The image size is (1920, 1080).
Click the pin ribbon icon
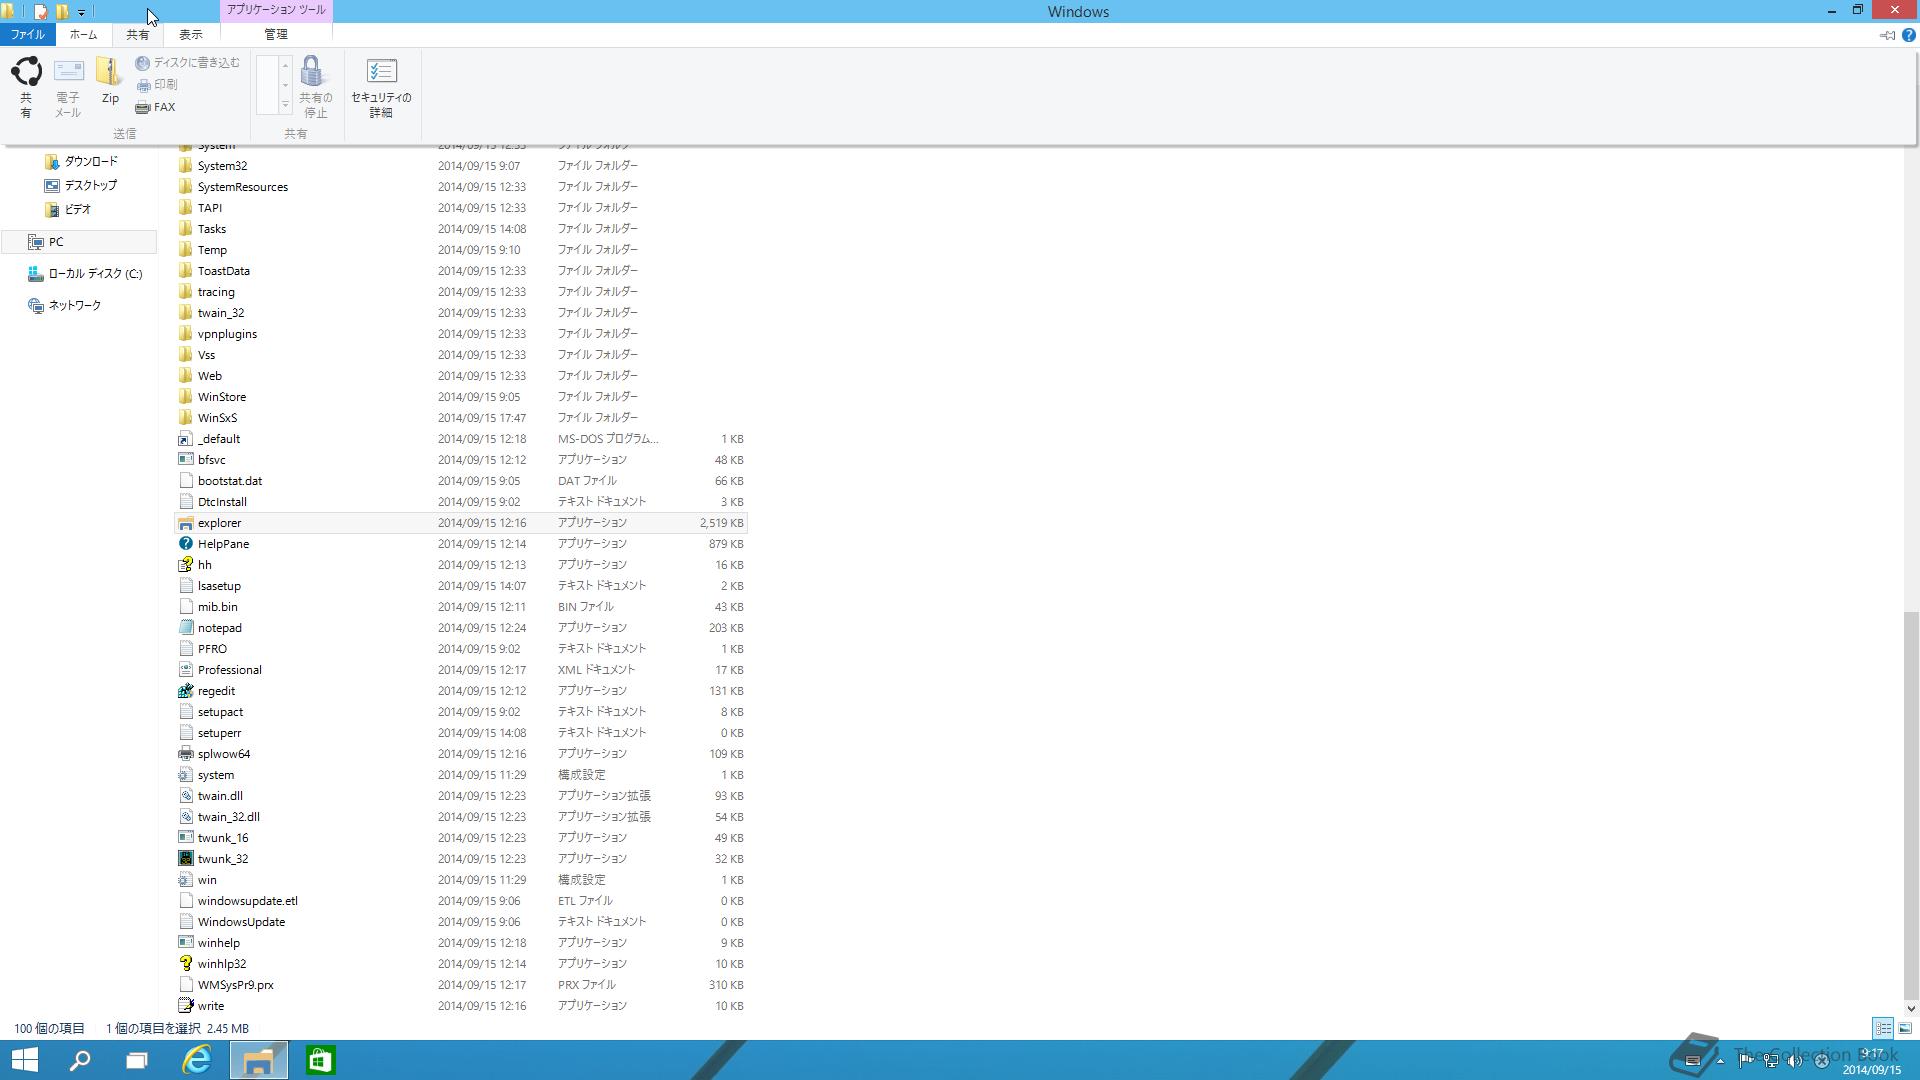[x=1887, y=35]
